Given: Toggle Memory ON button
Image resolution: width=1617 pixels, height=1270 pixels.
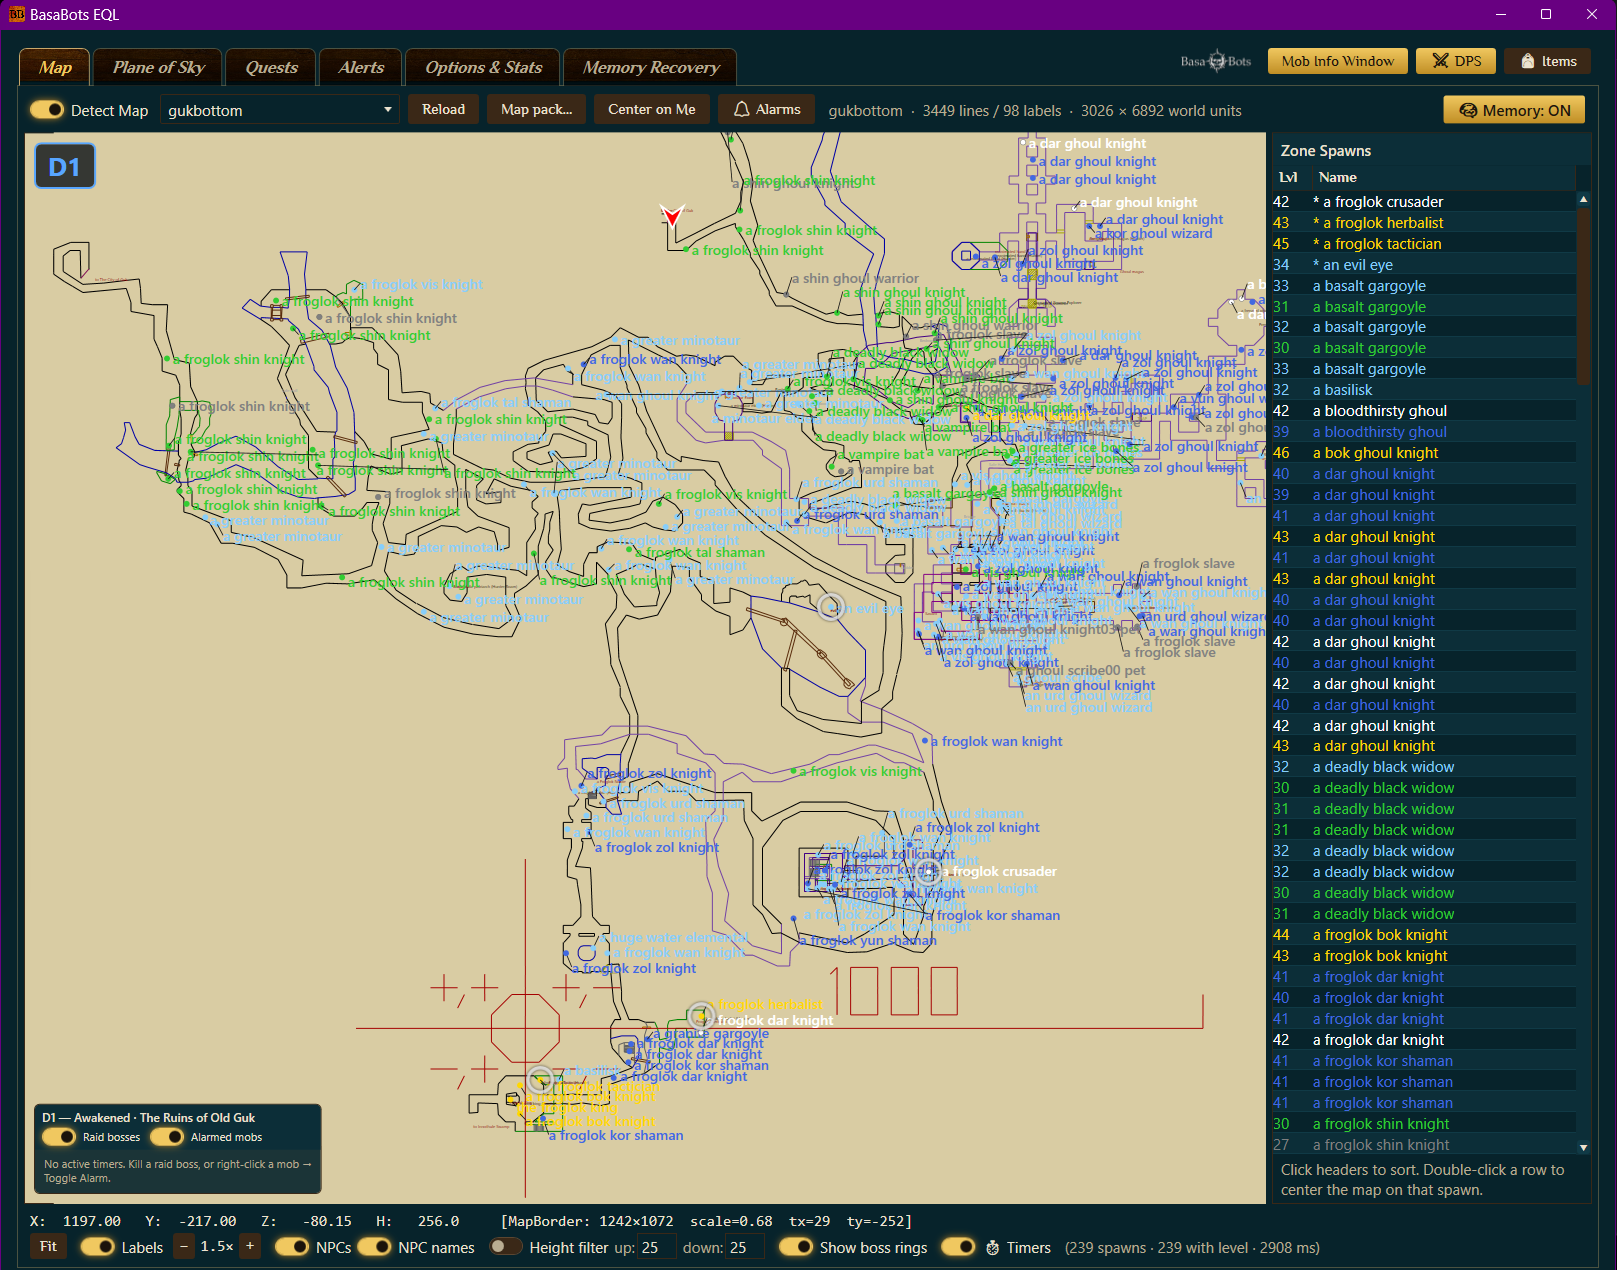Looking at the screenshot, I should 1514,110.
